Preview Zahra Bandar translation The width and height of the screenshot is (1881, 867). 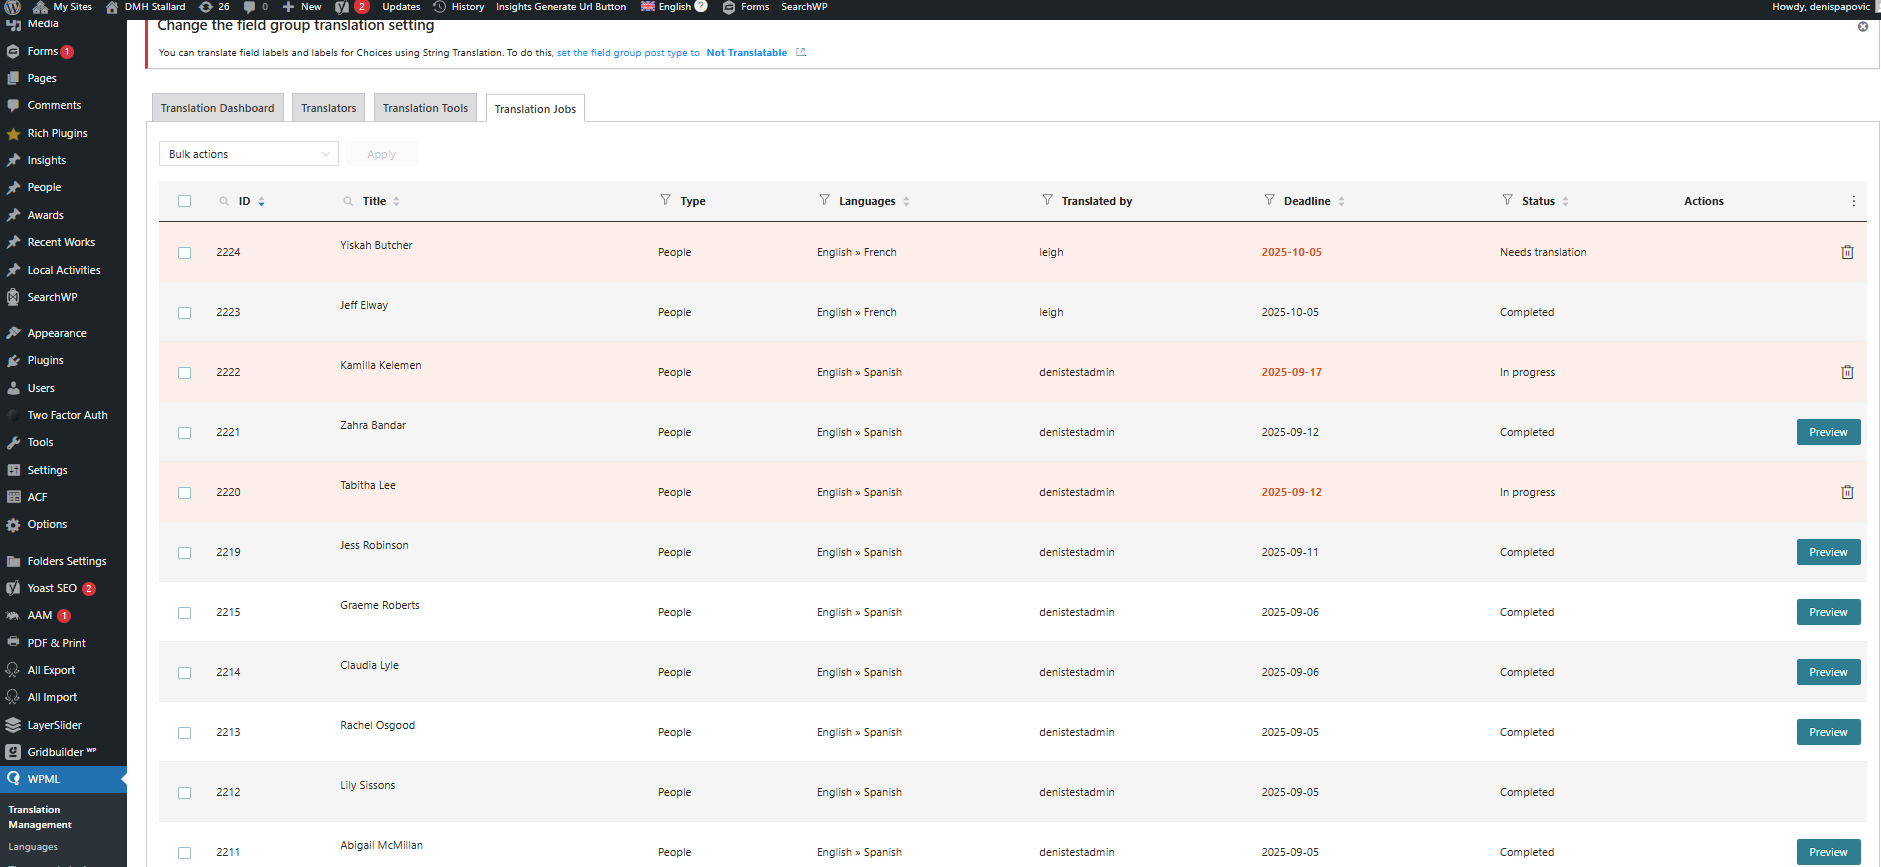1827,432
